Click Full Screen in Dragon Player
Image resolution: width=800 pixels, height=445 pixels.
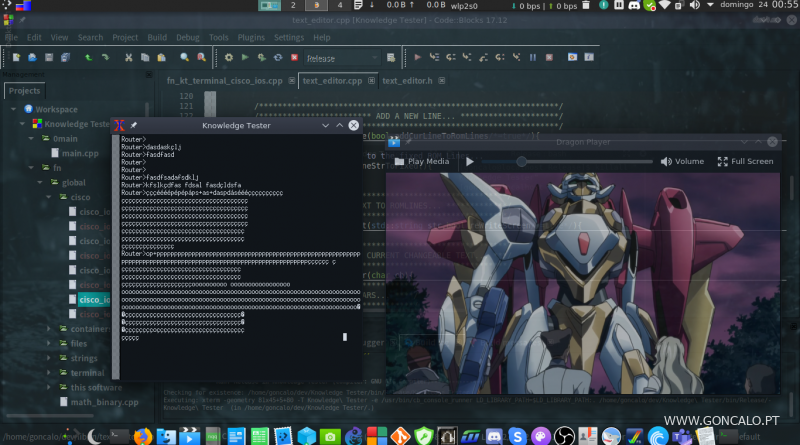point(745,161)
